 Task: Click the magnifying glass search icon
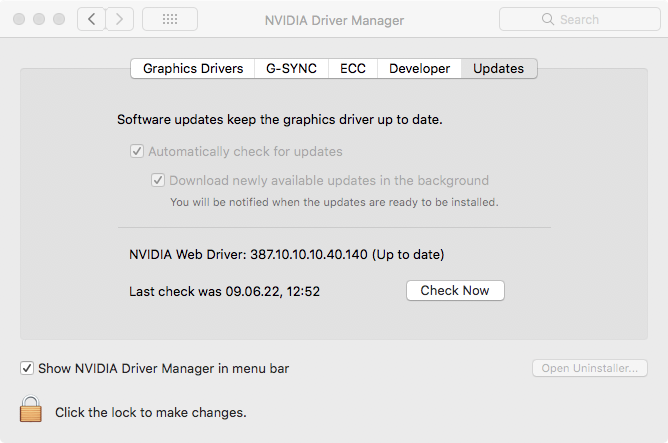click(x=547, y=19)
